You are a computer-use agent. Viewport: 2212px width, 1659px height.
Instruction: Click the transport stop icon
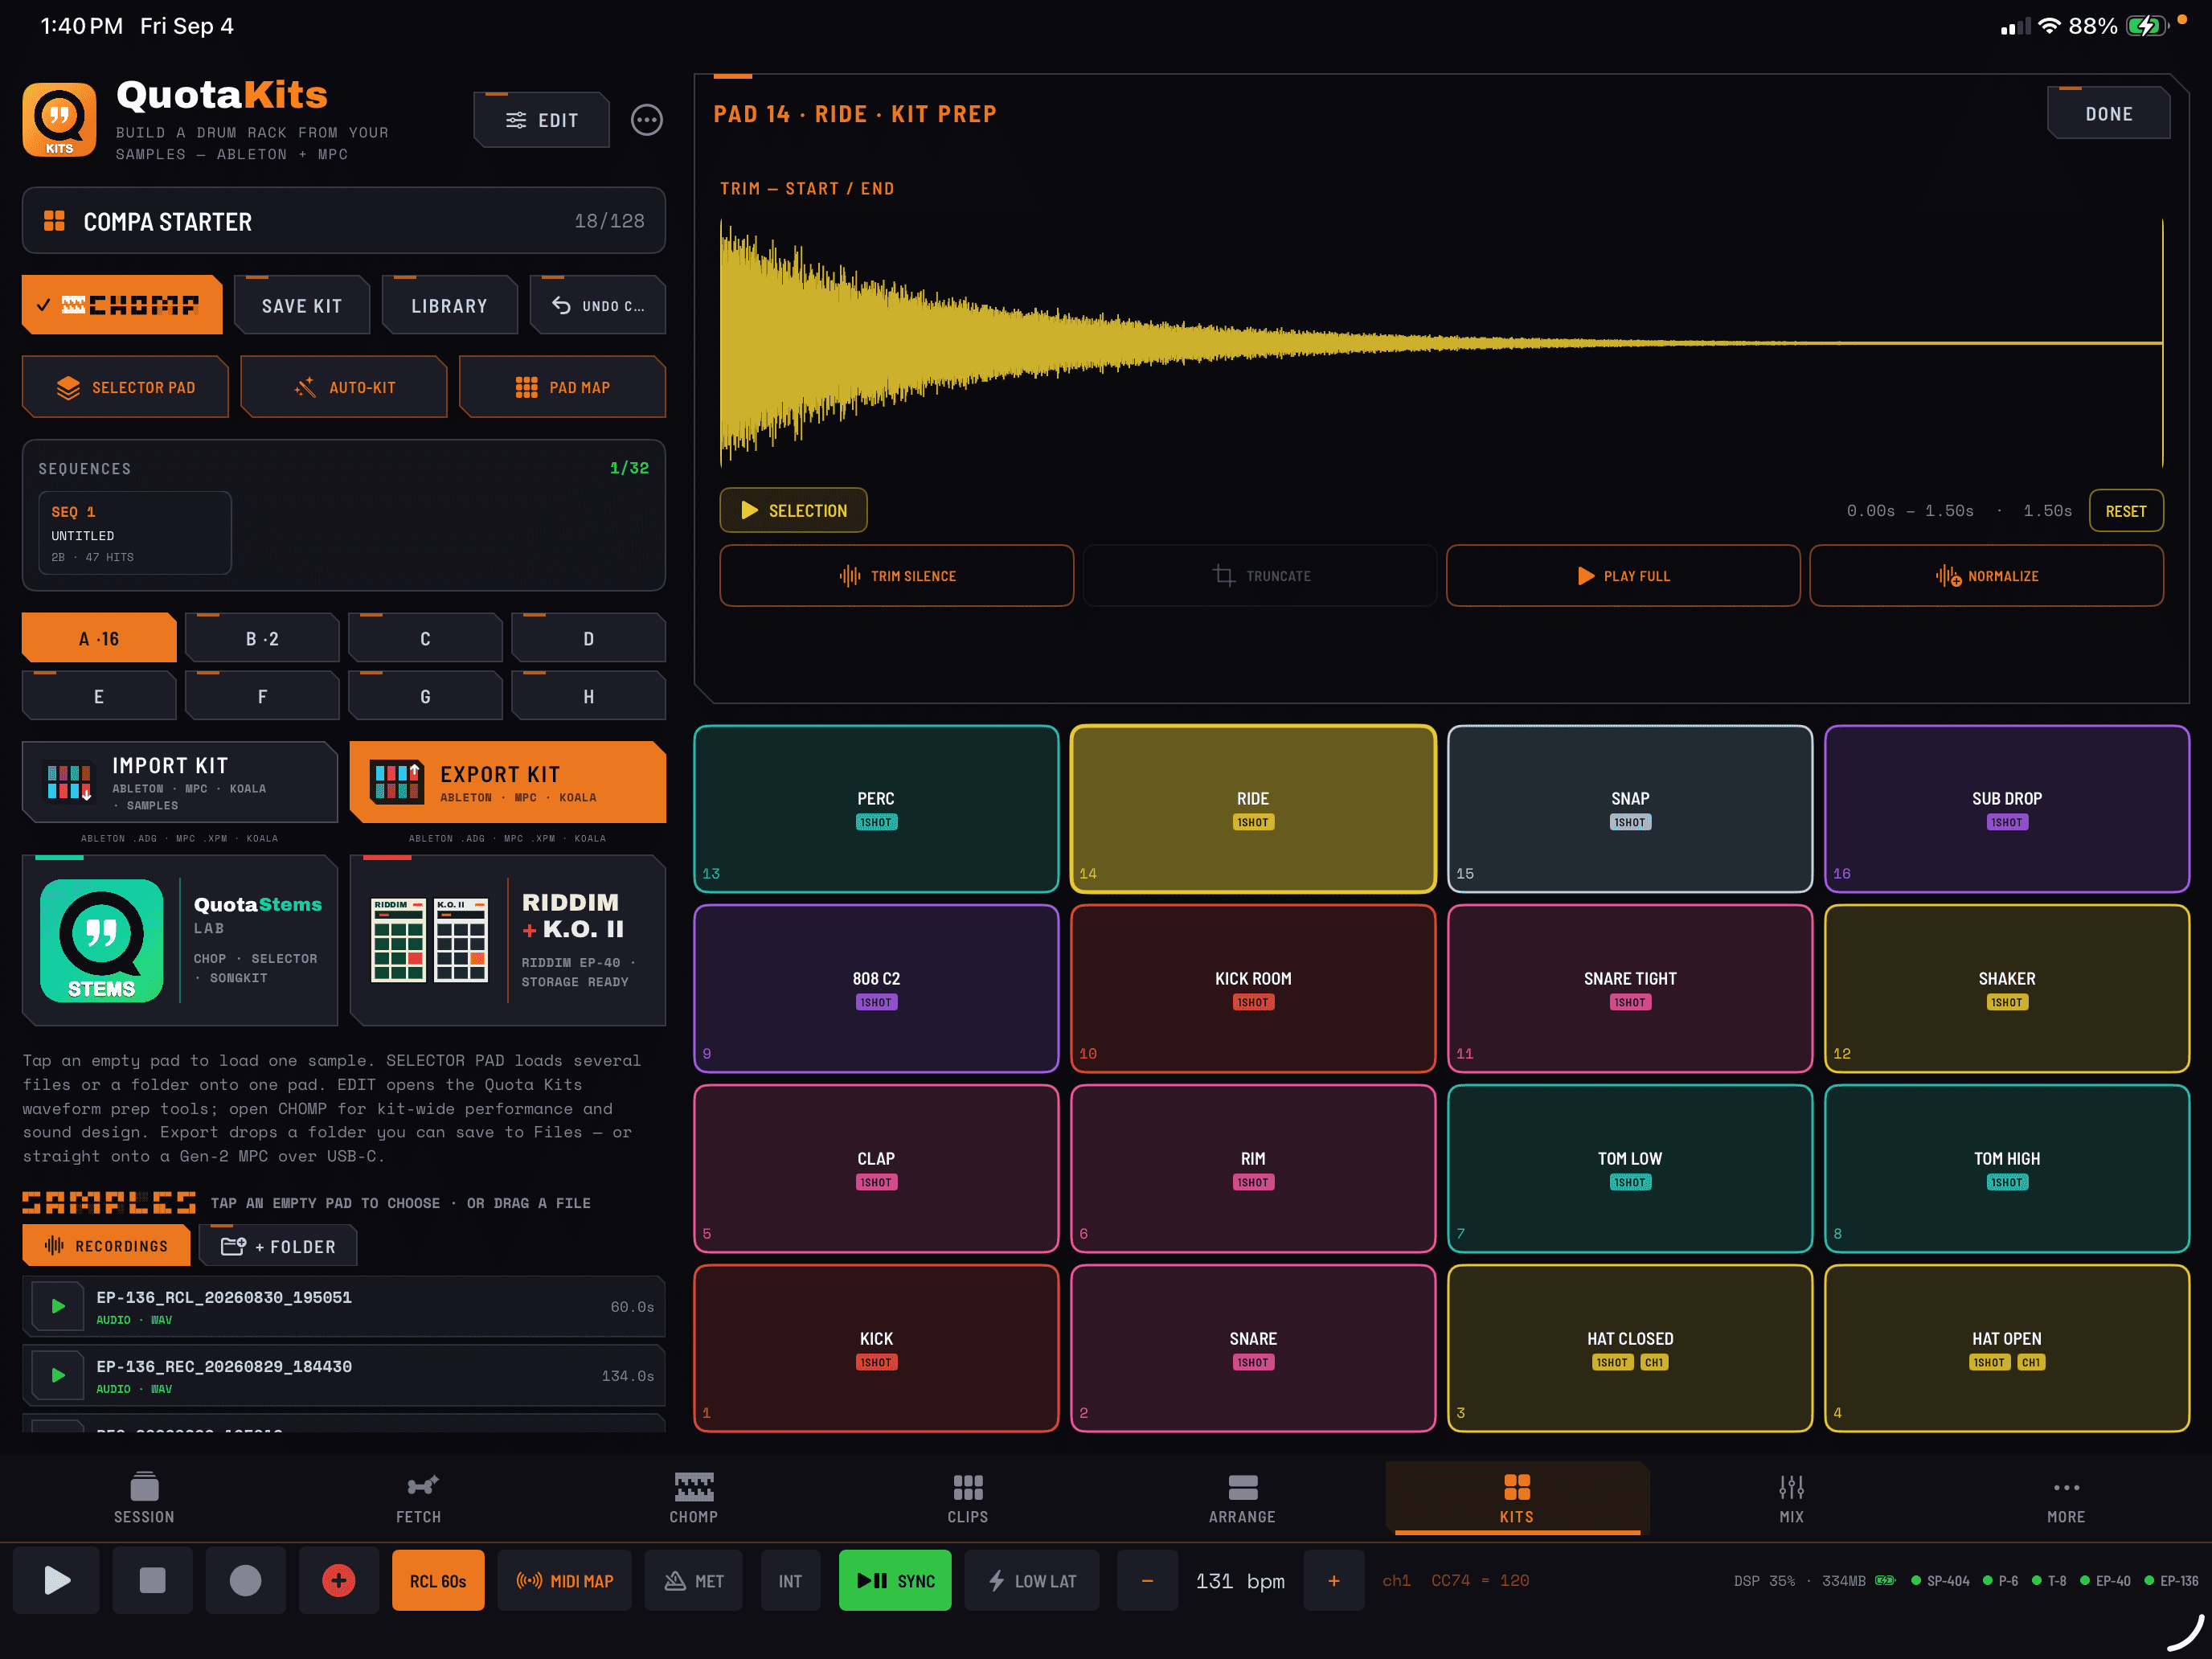coord(152,1580)
